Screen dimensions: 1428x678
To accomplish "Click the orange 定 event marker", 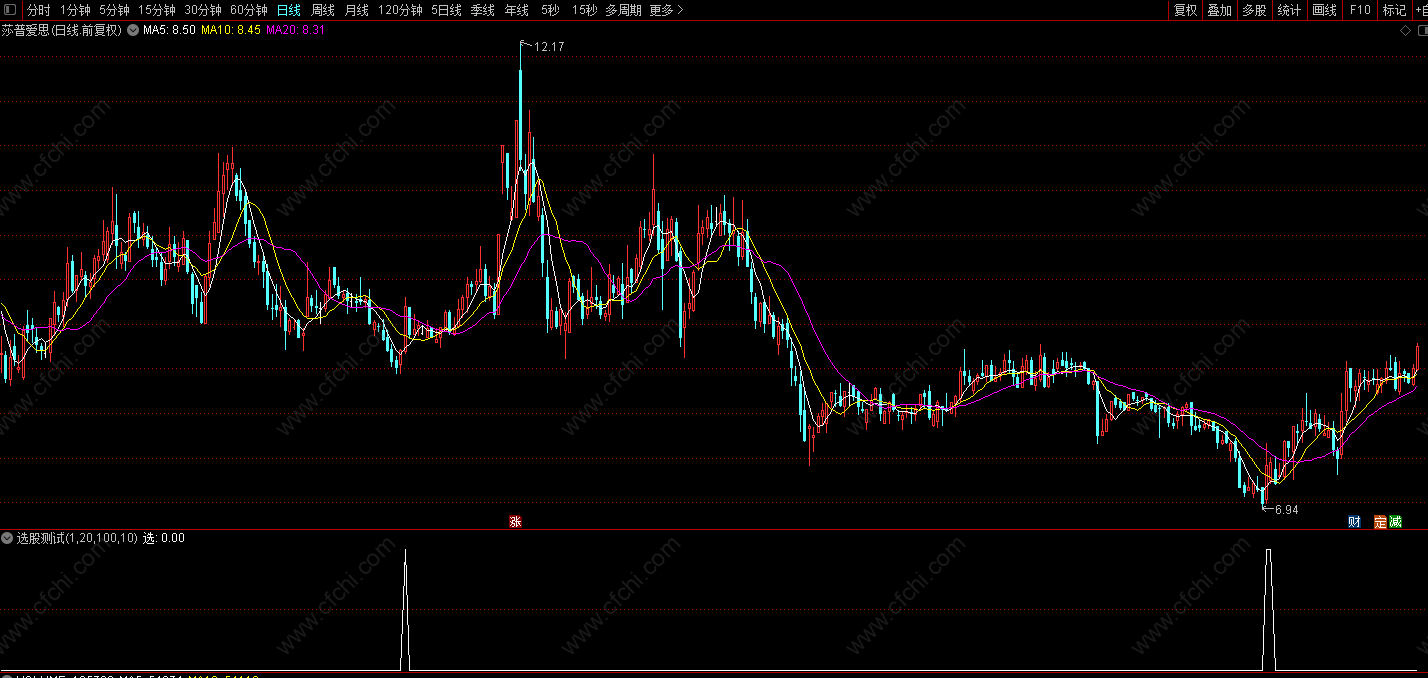I will tap(1381, 521).
